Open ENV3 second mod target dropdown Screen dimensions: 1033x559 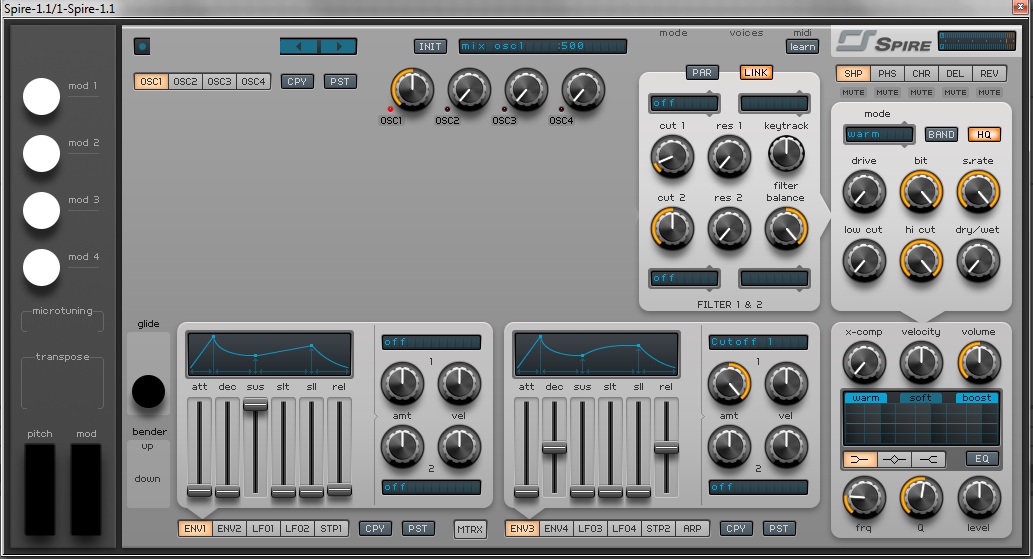click(x=758, y=487)
